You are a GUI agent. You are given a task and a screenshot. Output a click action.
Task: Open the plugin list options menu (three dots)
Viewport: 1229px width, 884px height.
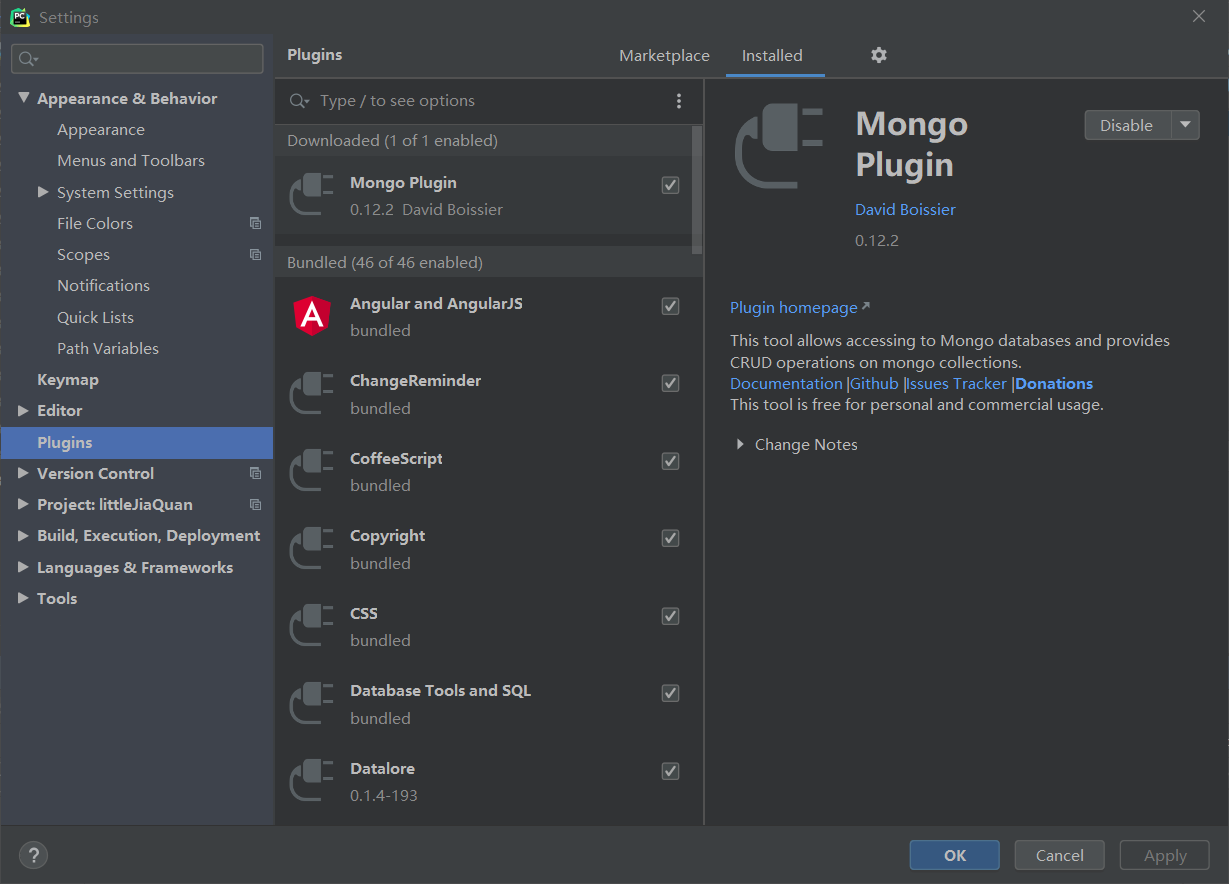click(x=679, y=101)
